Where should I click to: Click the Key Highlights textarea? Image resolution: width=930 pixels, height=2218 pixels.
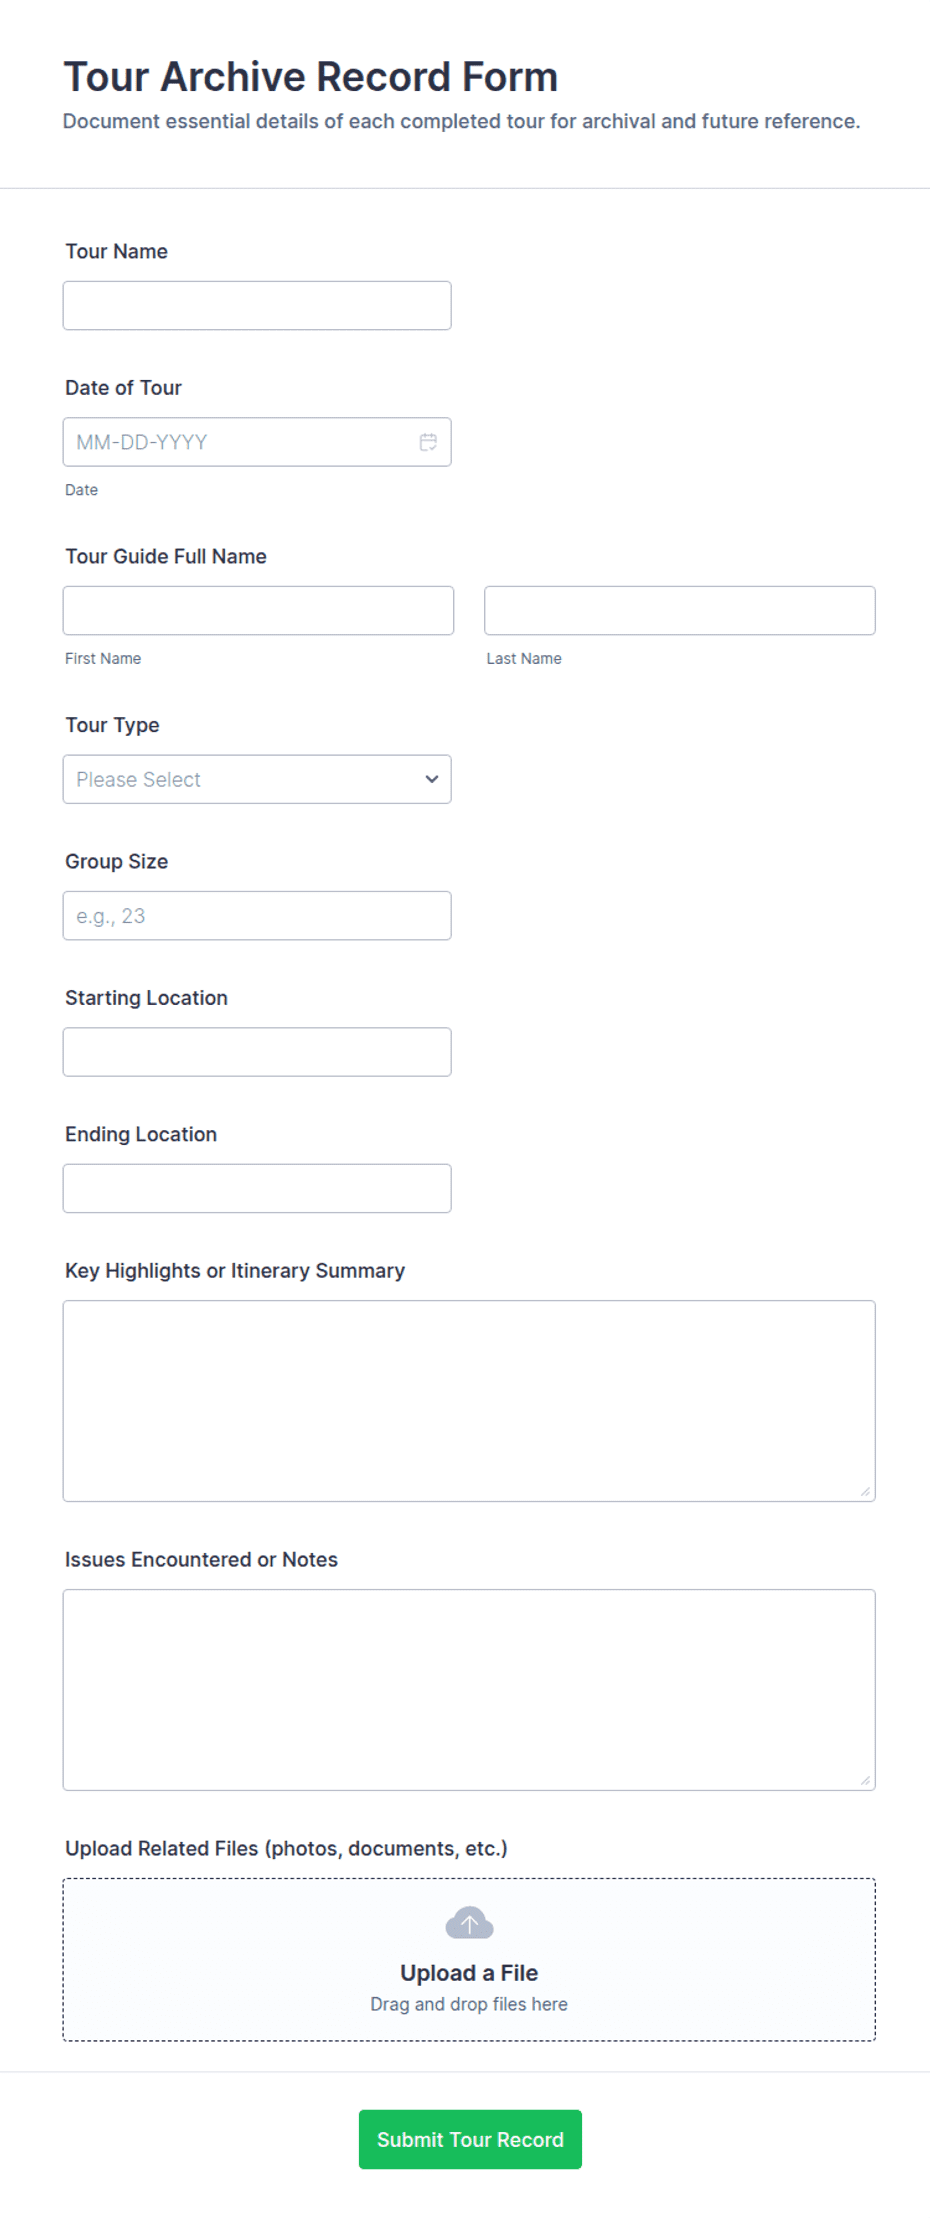469,1401
